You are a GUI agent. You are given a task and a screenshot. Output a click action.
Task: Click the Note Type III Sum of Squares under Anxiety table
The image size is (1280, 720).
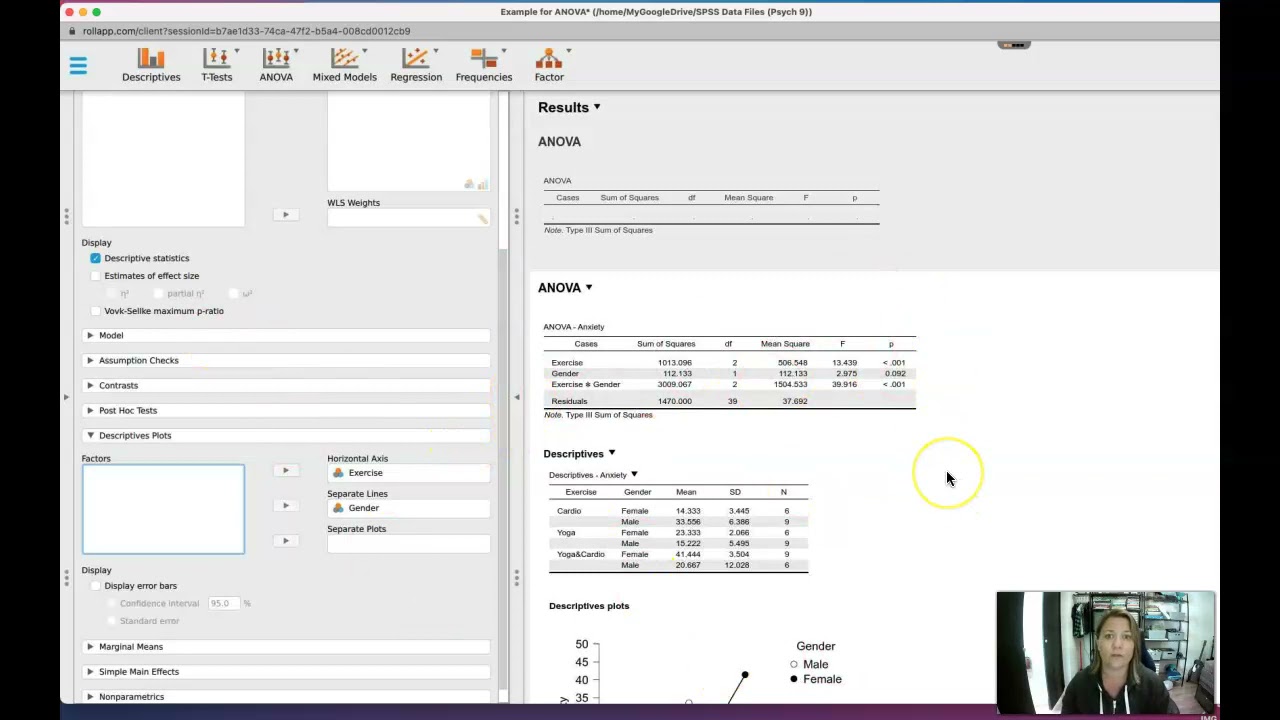pyautogui.click(x=598, y=415)
